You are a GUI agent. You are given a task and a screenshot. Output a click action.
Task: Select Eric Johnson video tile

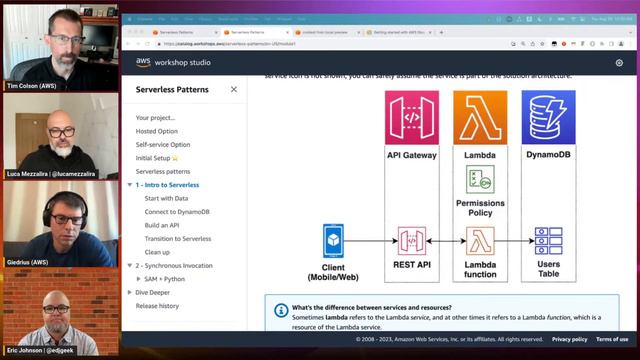[x=61, y=312]
